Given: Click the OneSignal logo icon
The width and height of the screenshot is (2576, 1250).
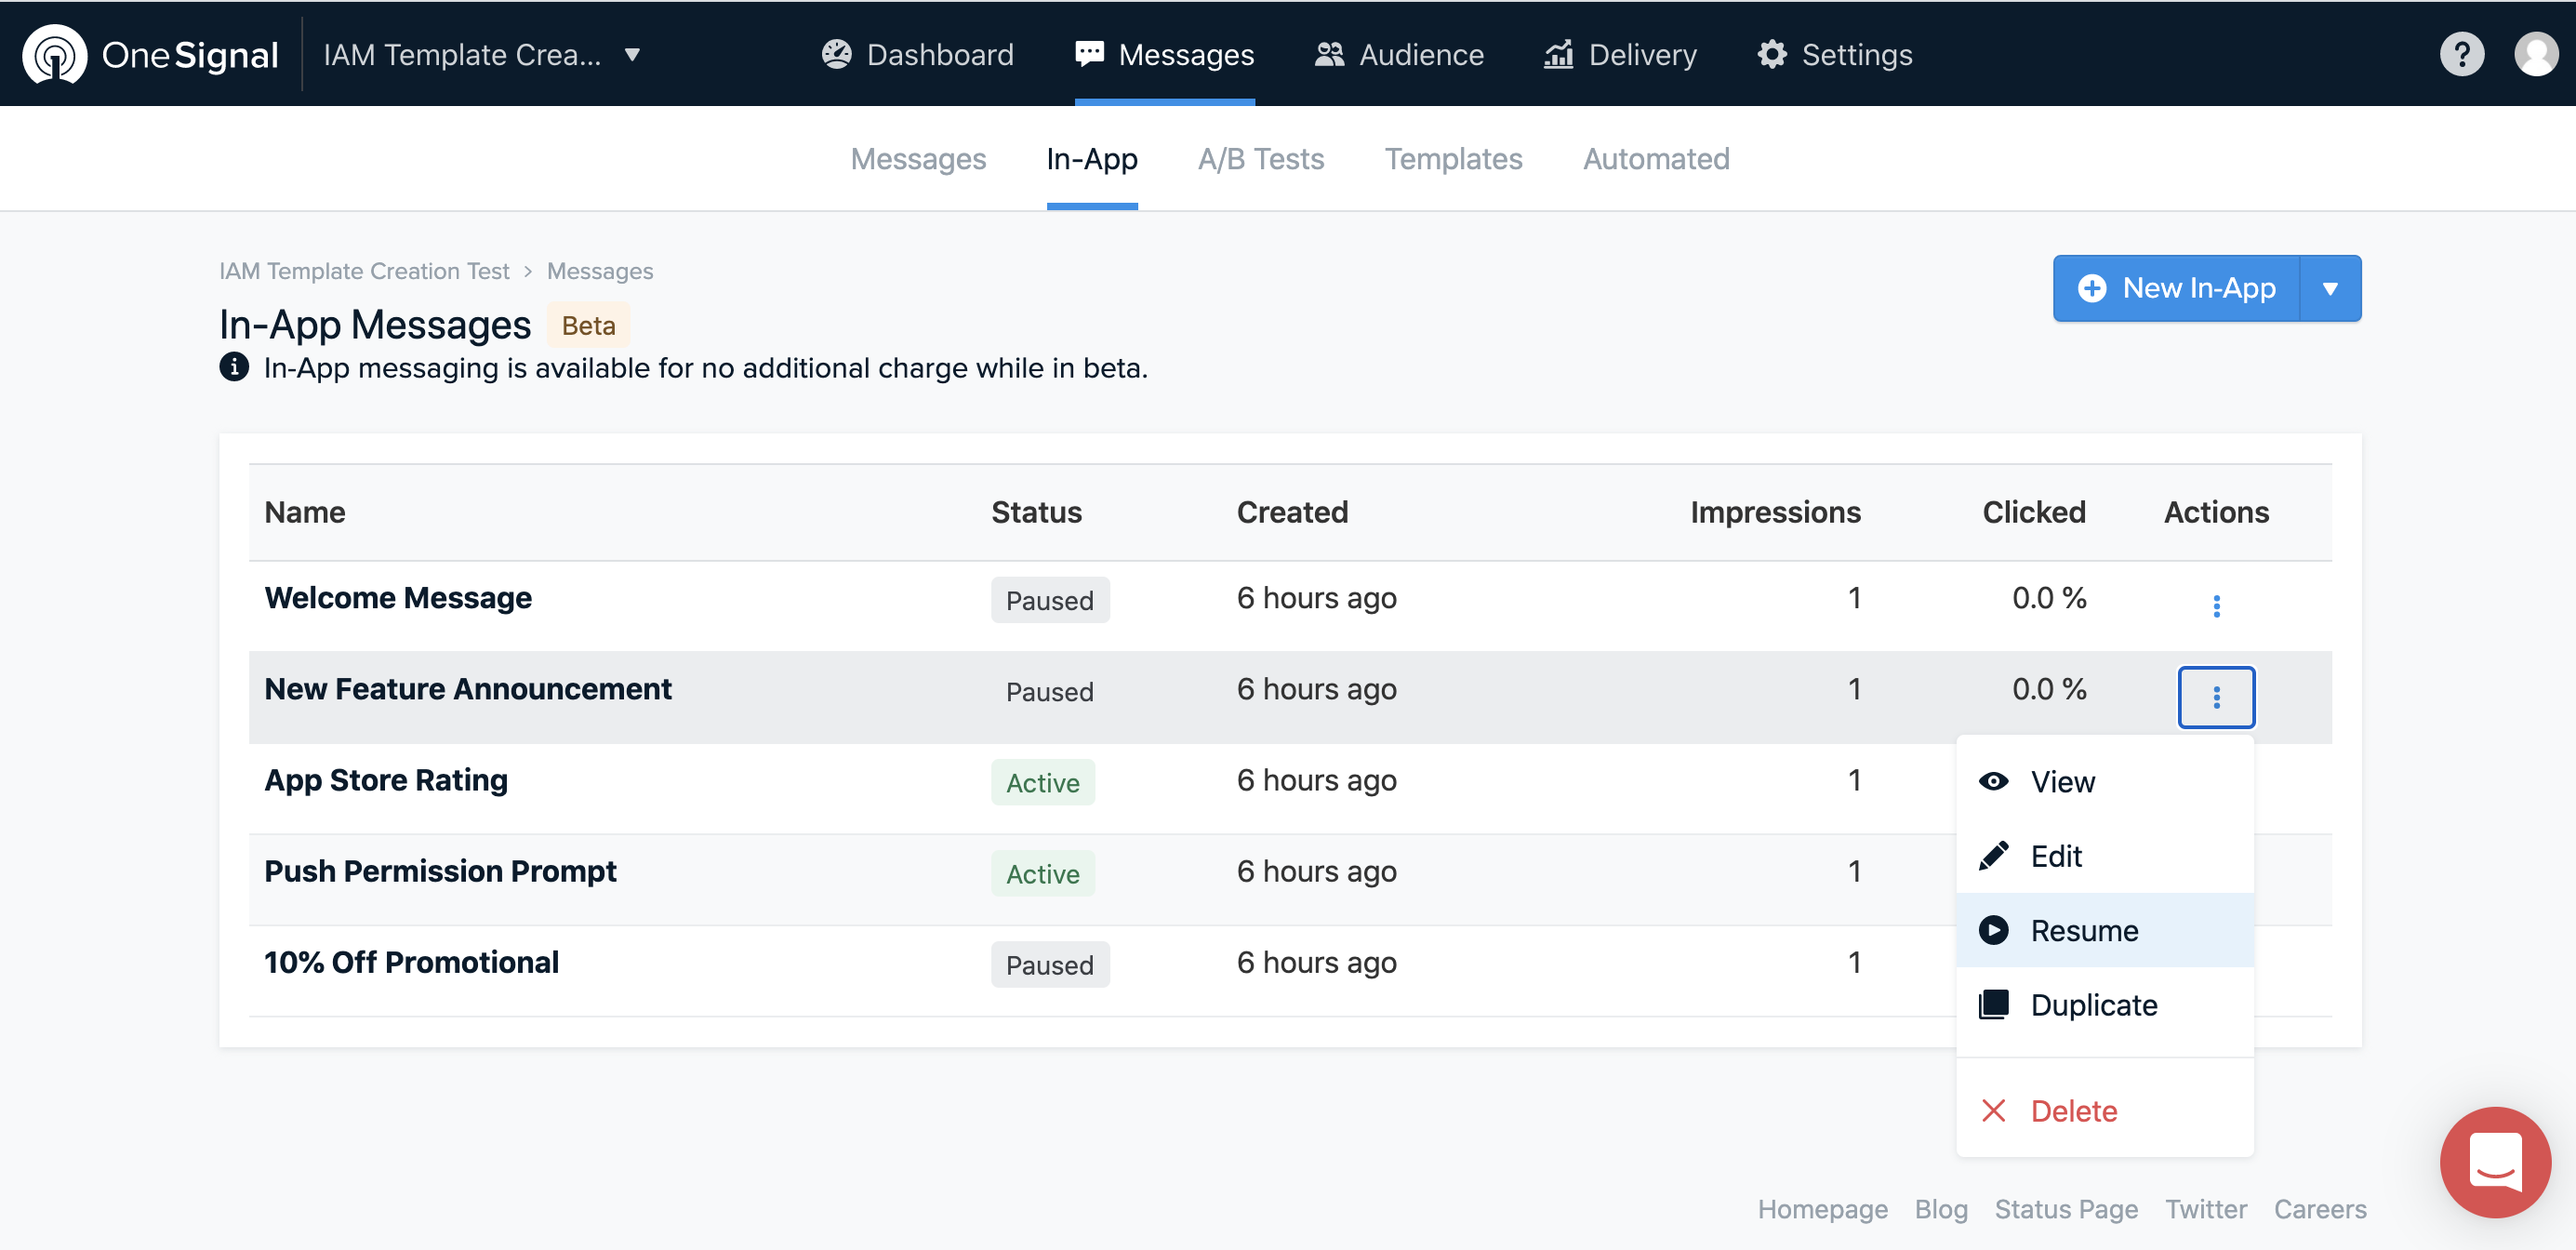Looking at the screenshot, I should point(55,55).
